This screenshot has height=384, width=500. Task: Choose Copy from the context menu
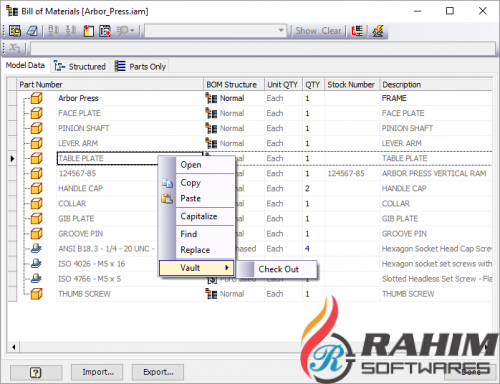(205, 183)
